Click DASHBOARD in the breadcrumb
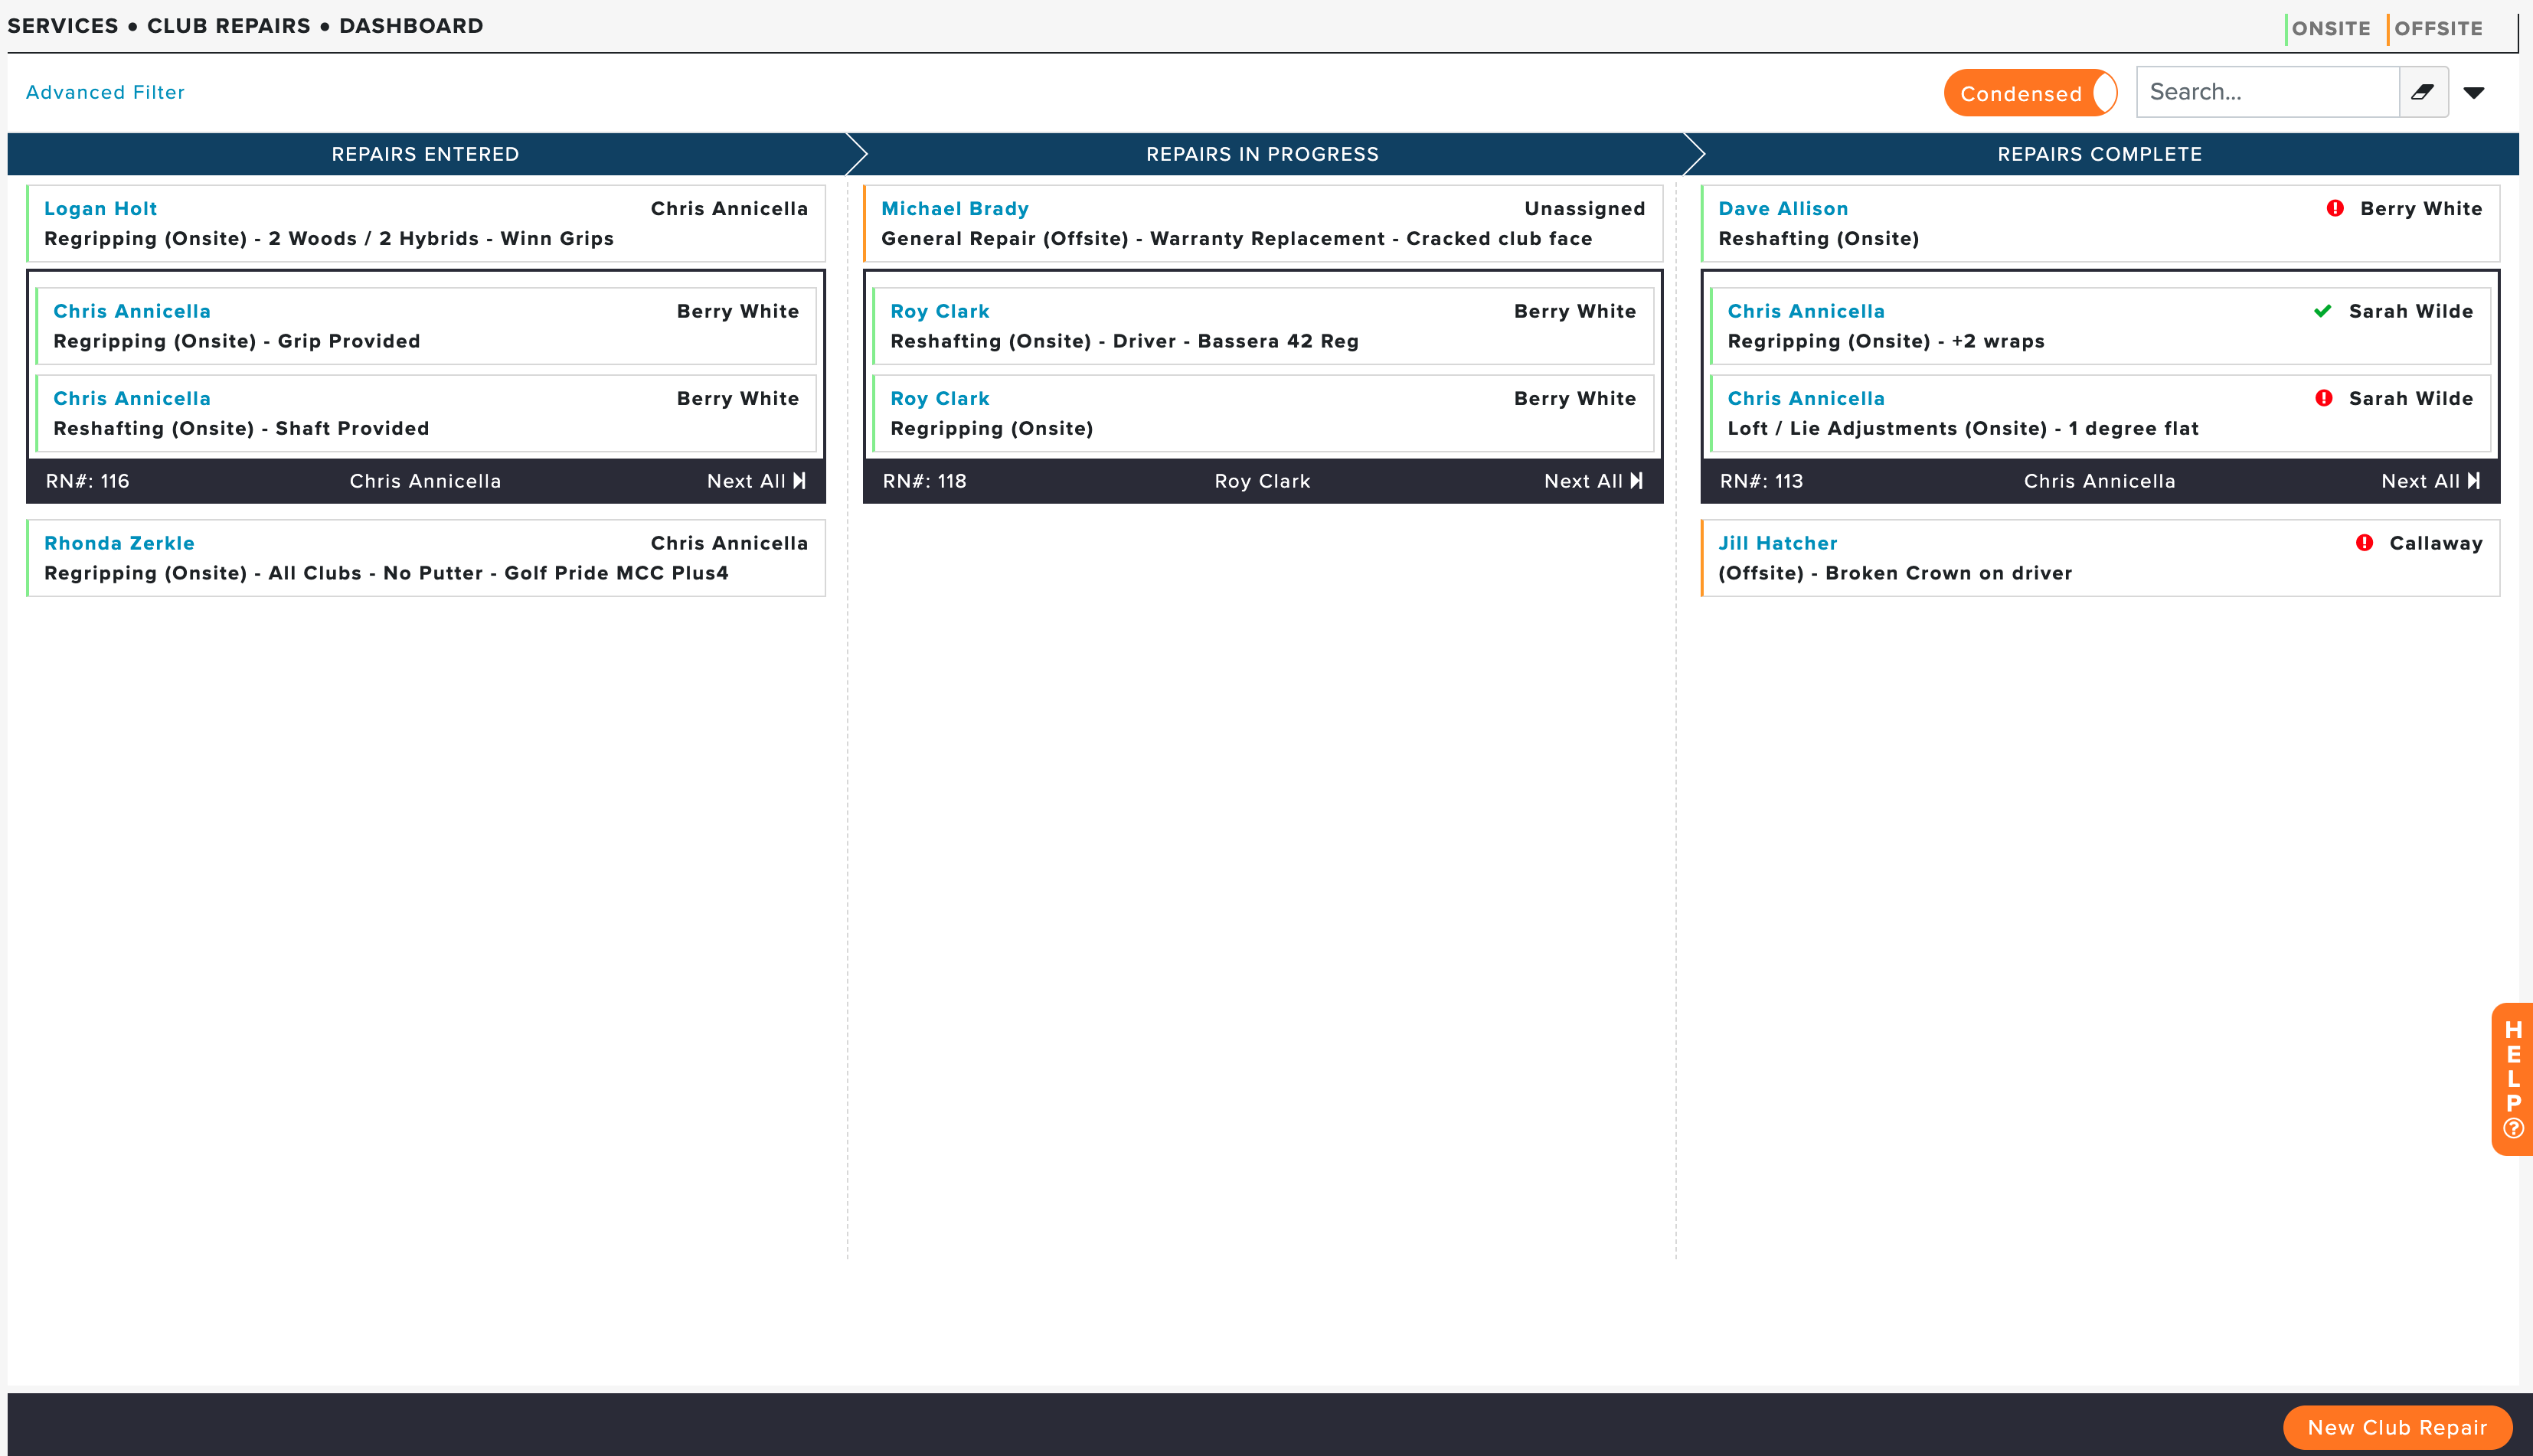2533x1456 pixels. (411, 26)
